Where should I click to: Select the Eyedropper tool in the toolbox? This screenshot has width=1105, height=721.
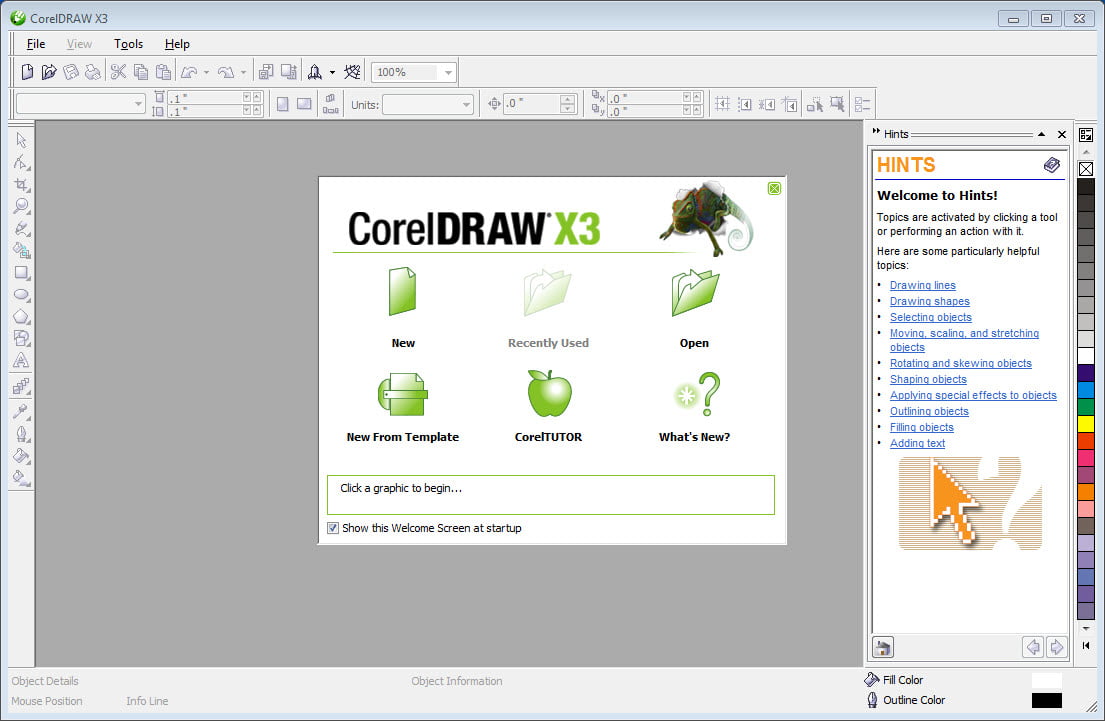(21, 412)
